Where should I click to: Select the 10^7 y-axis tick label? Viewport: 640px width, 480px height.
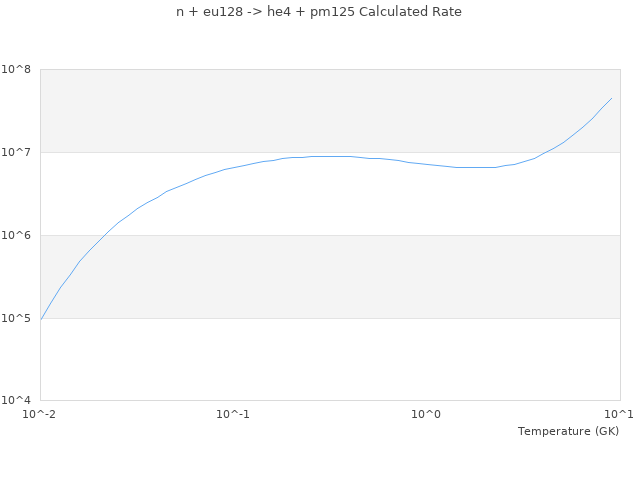[18, 152]
